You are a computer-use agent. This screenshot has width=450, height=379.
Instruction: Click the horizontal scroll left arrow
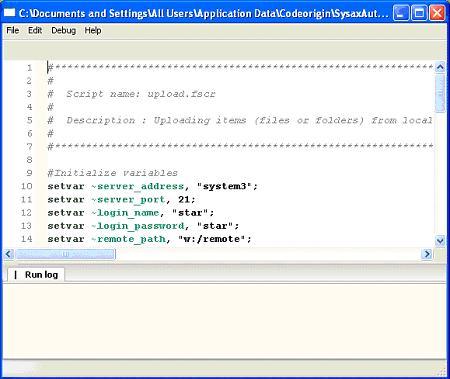click(x=9, y=254)
